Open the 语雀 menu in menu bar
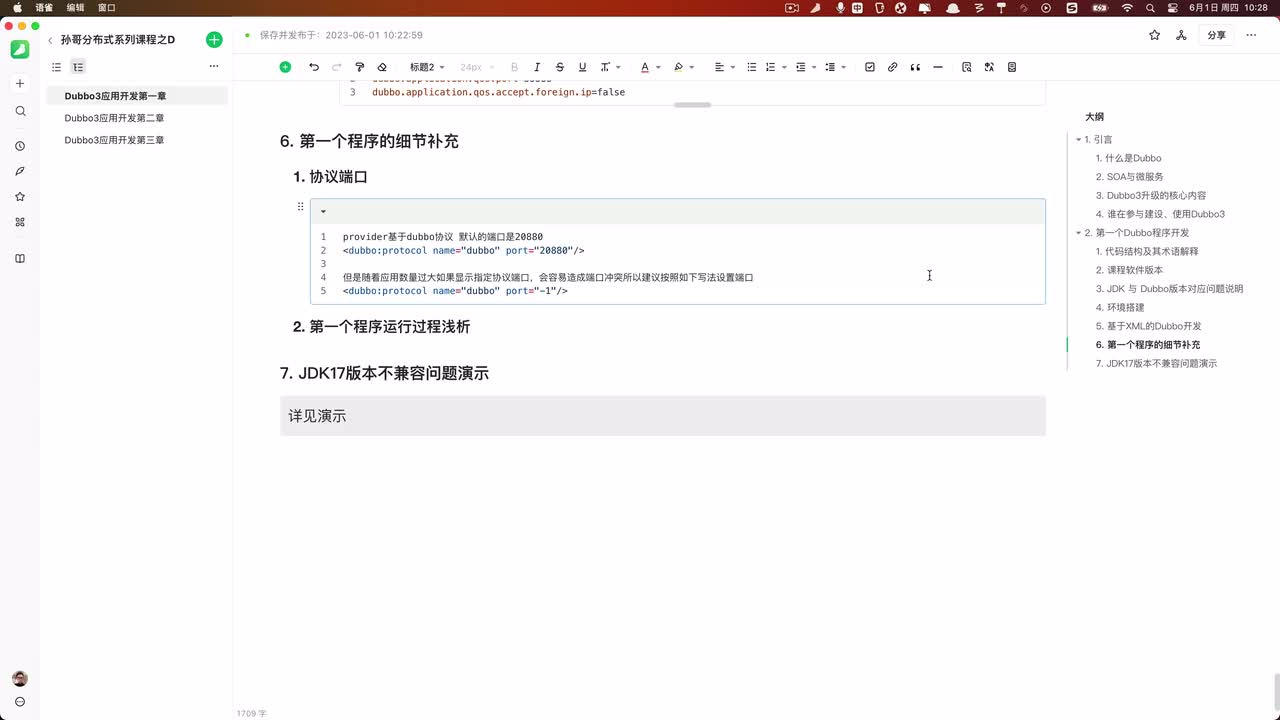 coord(44,7)
